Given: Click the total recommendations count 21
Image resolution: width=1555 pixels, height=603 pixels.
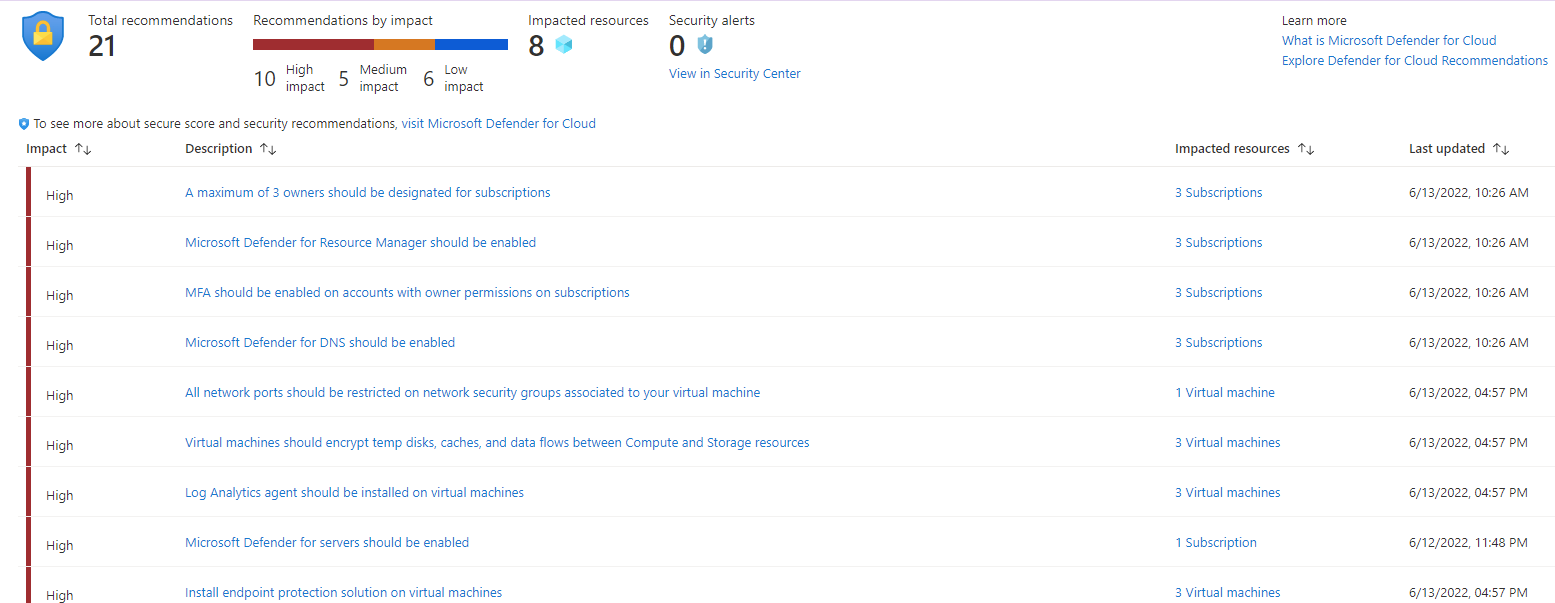Looking at the screenshot, I should pyautogui.click(x=102, y=46).
